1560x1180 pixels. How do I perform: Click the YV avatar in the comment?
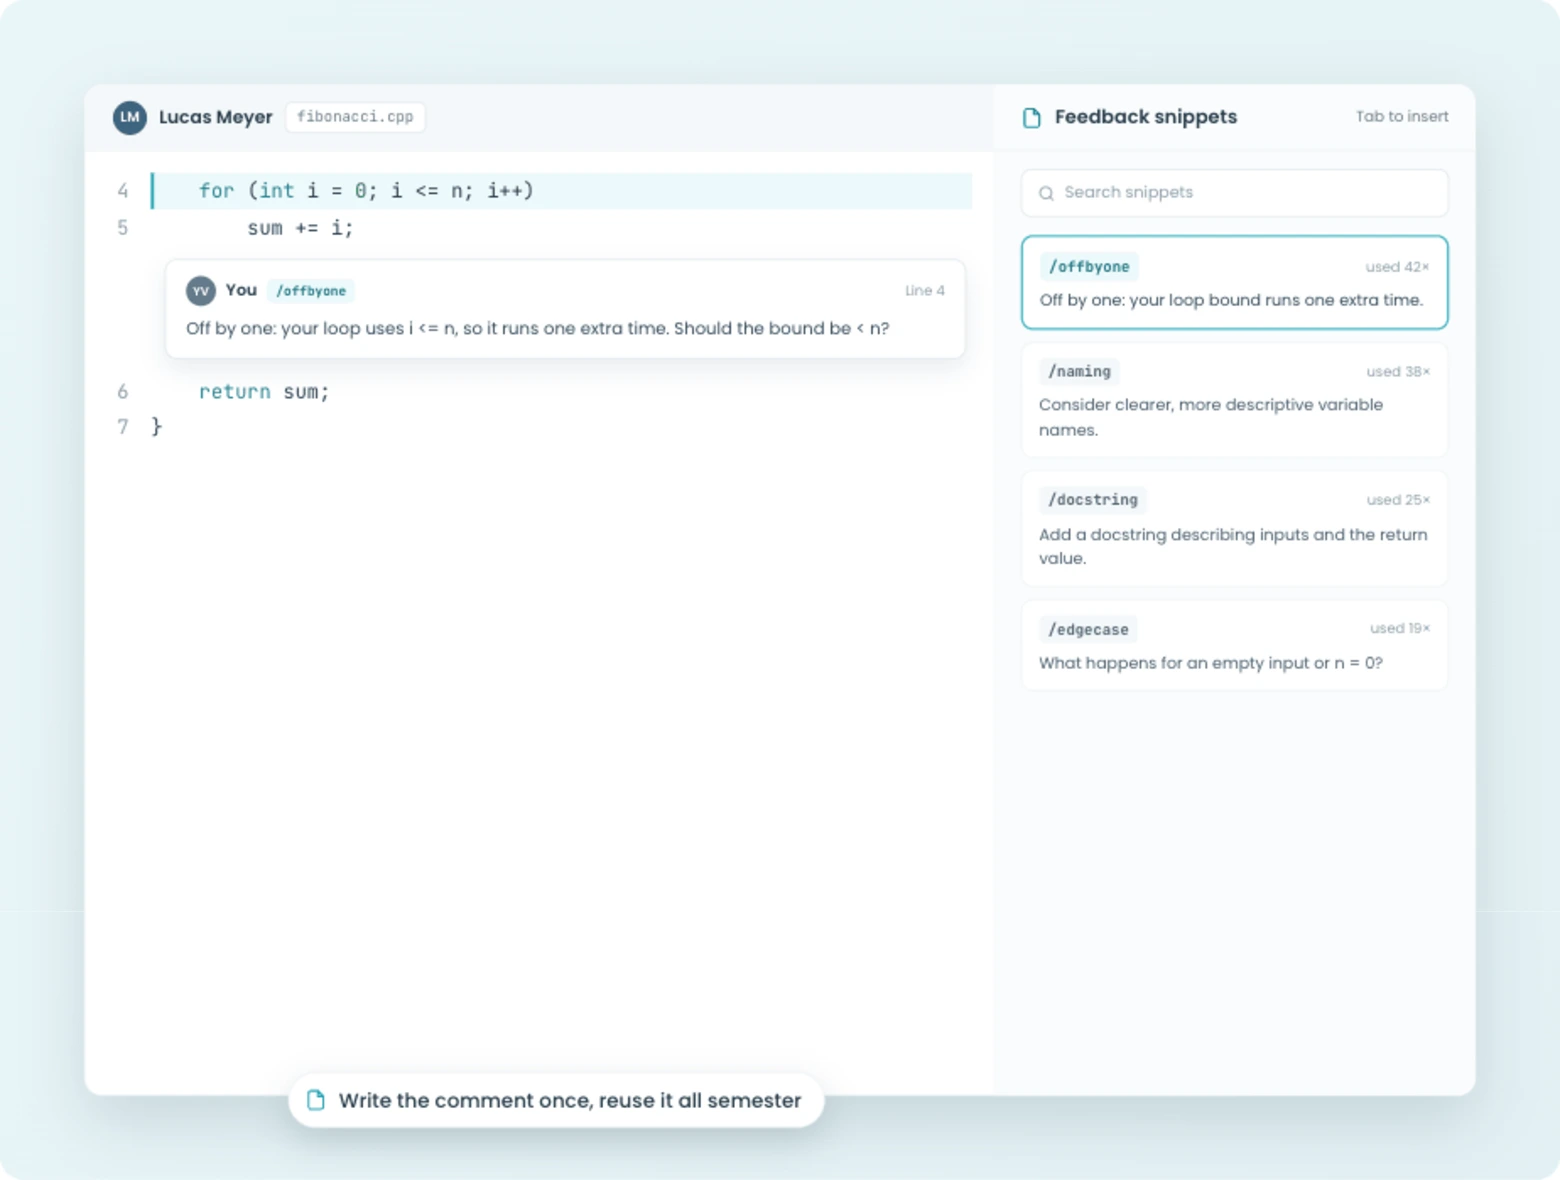[201, 291]
